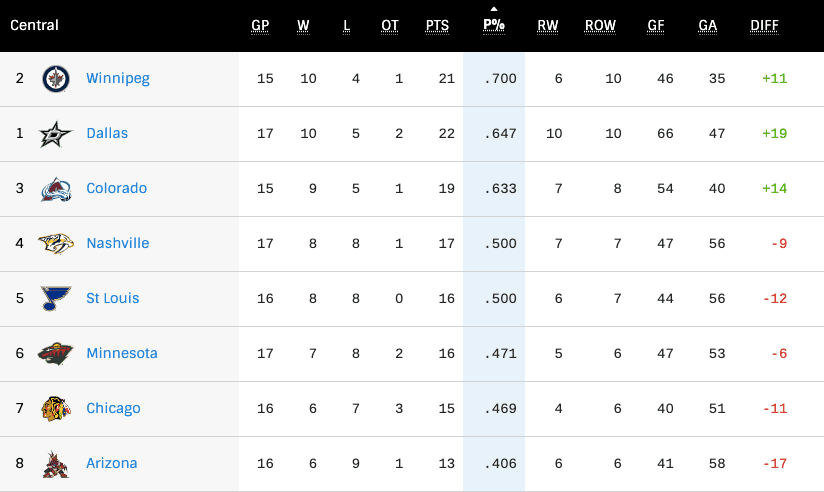Sort table by PTS column header
The width and height of the screenshot is (824, 492).
[x=437, y=26]
